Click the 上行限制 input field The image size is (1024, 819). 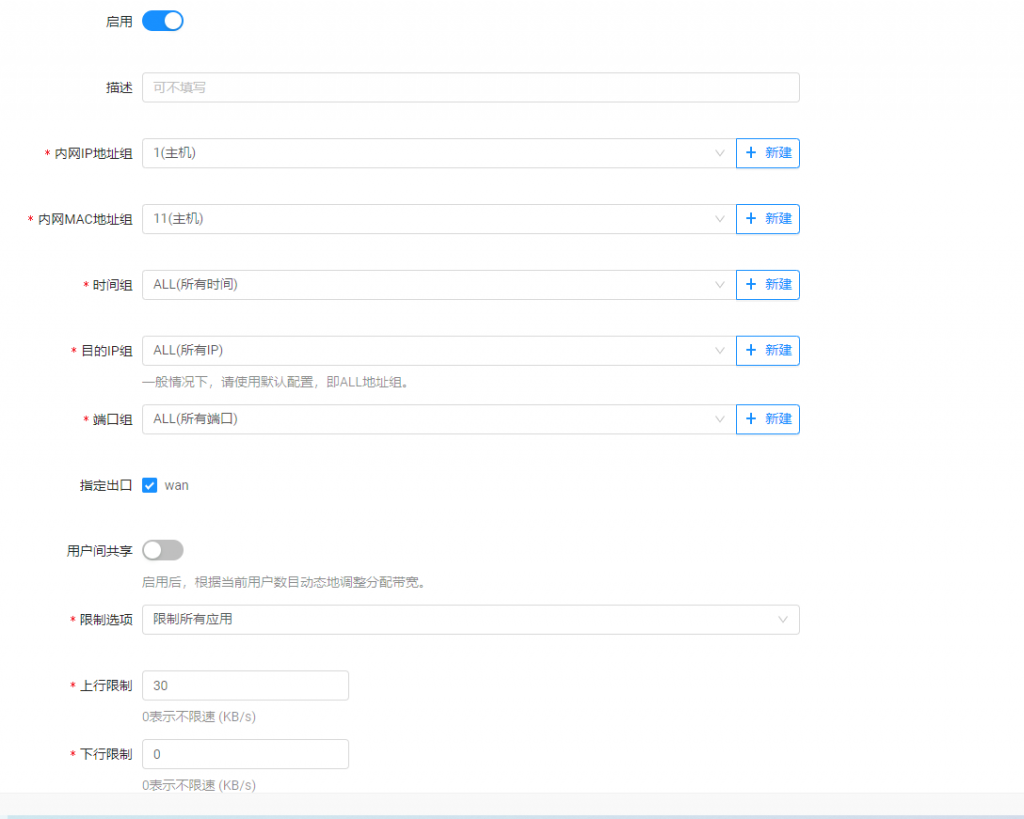click(x=246, y=686)
